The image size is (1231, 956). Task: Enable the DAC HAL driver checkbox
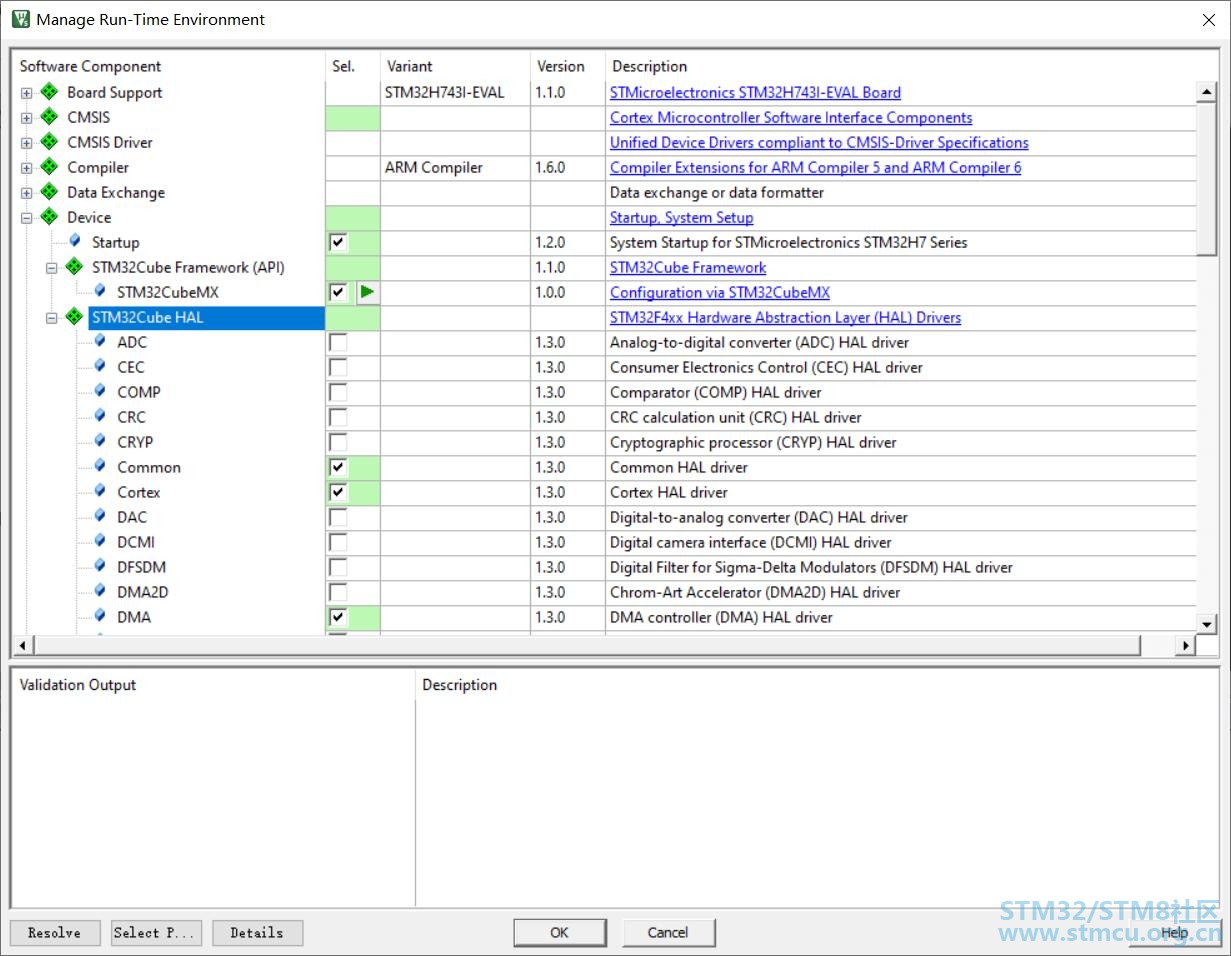point(338,517)
